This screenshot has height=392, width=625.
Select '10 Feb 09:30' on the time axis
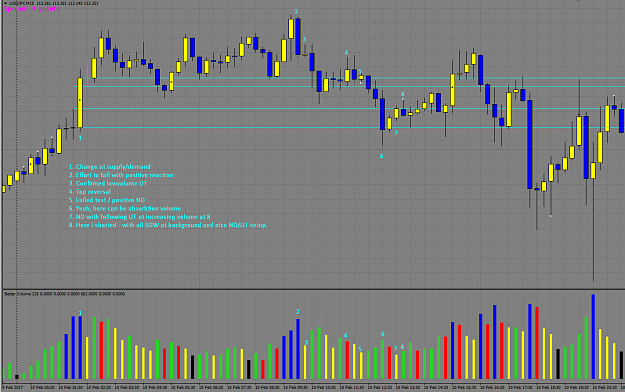(x=296, y=387)
